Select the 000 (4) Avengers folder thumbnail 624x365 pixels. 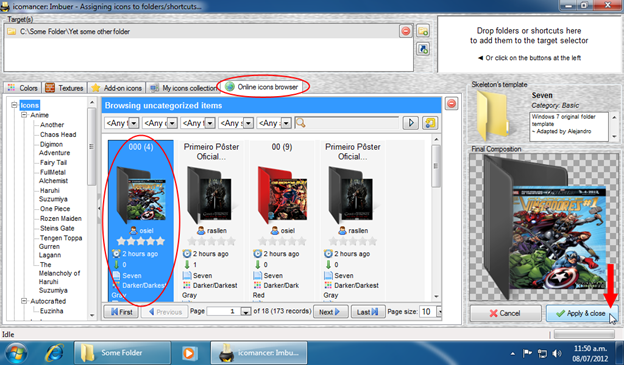coord(141,195)
